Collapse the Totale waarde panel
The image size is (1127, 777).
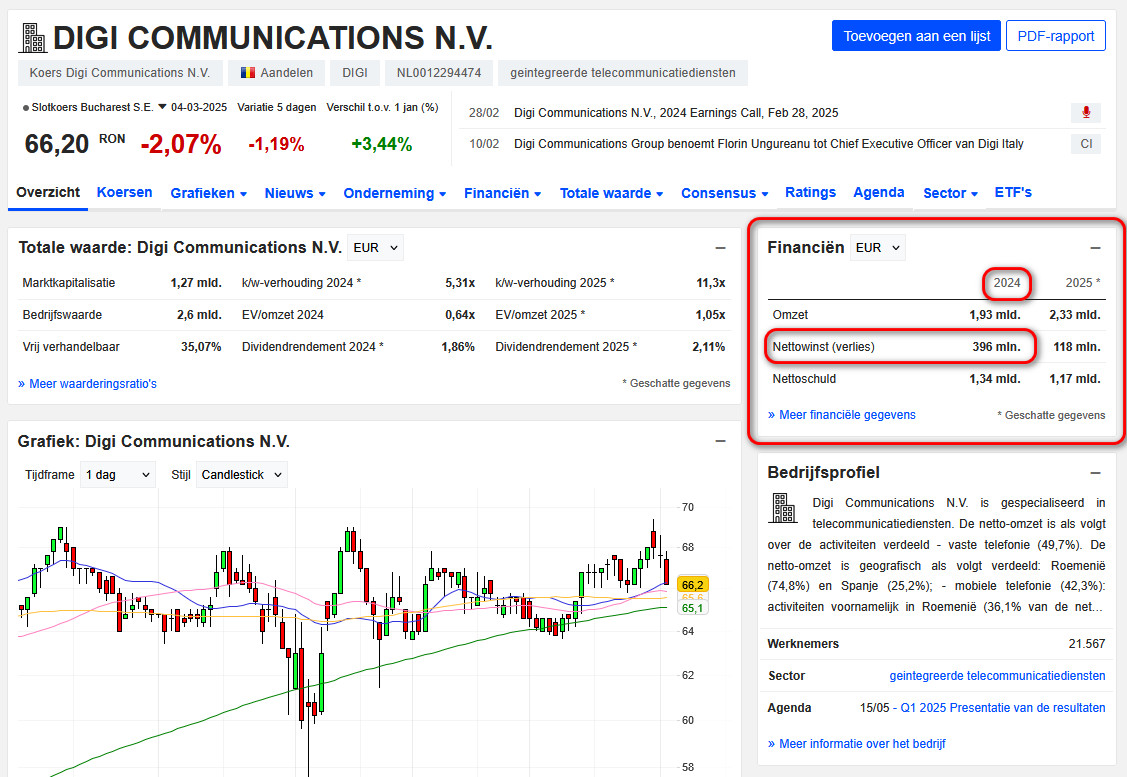point(720,248)
